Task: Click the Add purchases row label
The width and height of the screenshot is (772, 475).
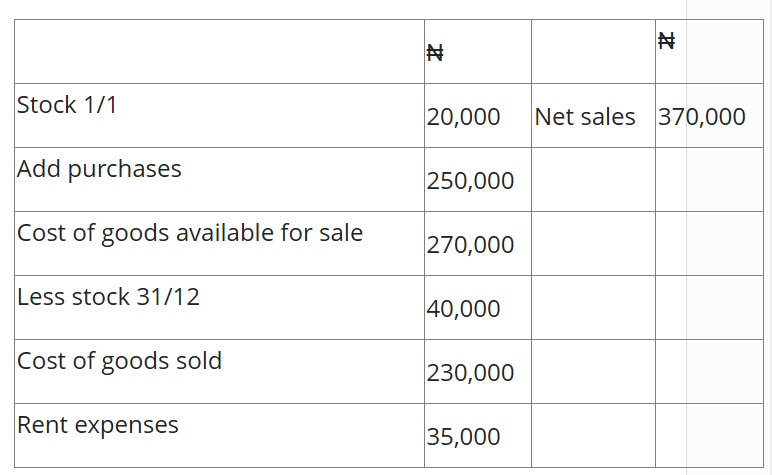Action: pos(99,168)
